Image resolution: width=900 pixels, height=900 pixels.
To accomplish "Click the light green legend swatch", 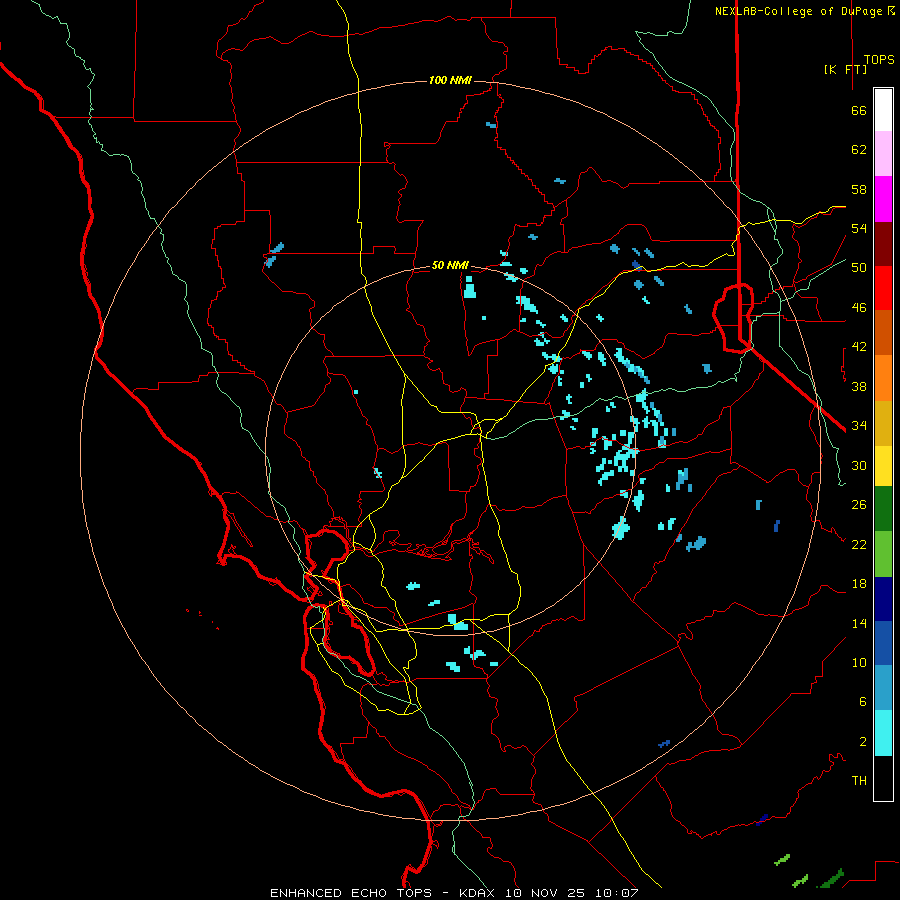I will click(883, 554).
